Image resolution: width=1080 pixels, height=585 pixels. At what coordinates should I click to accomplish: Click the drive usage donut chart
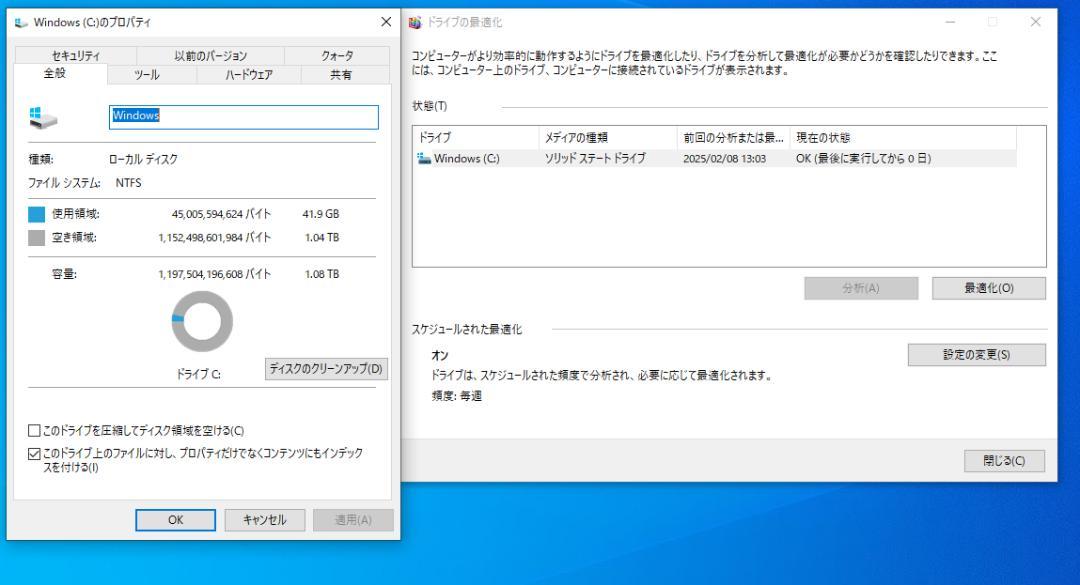pos(202,321)
